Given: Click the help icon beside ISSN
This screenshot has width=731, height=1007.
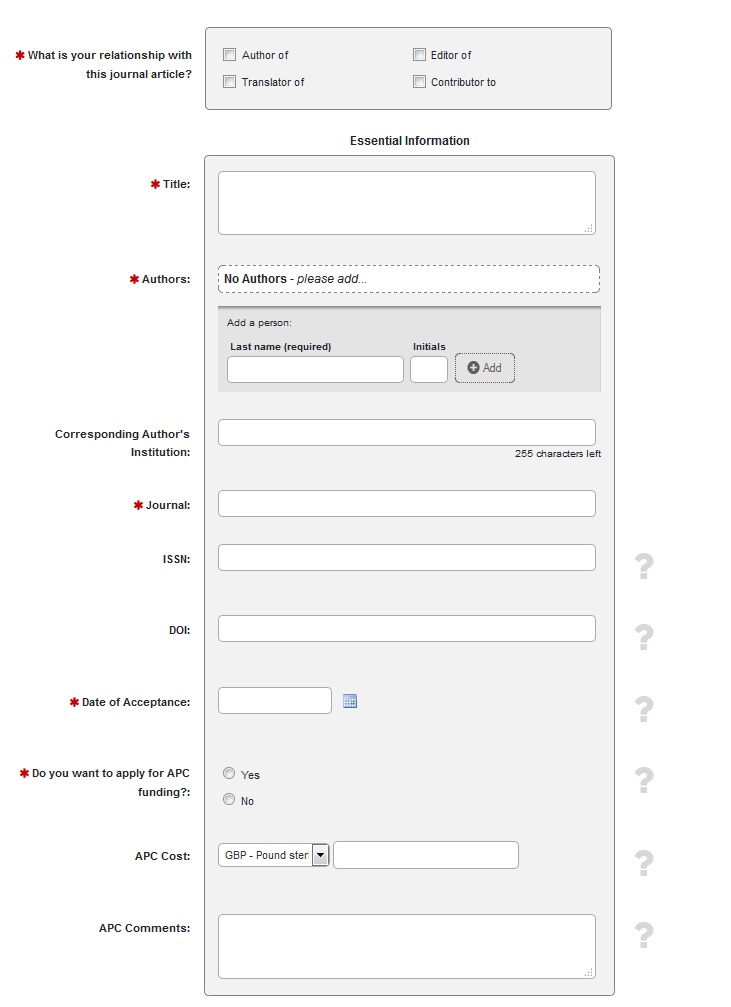Looking at the screenshot, I should tap(645, 566).
